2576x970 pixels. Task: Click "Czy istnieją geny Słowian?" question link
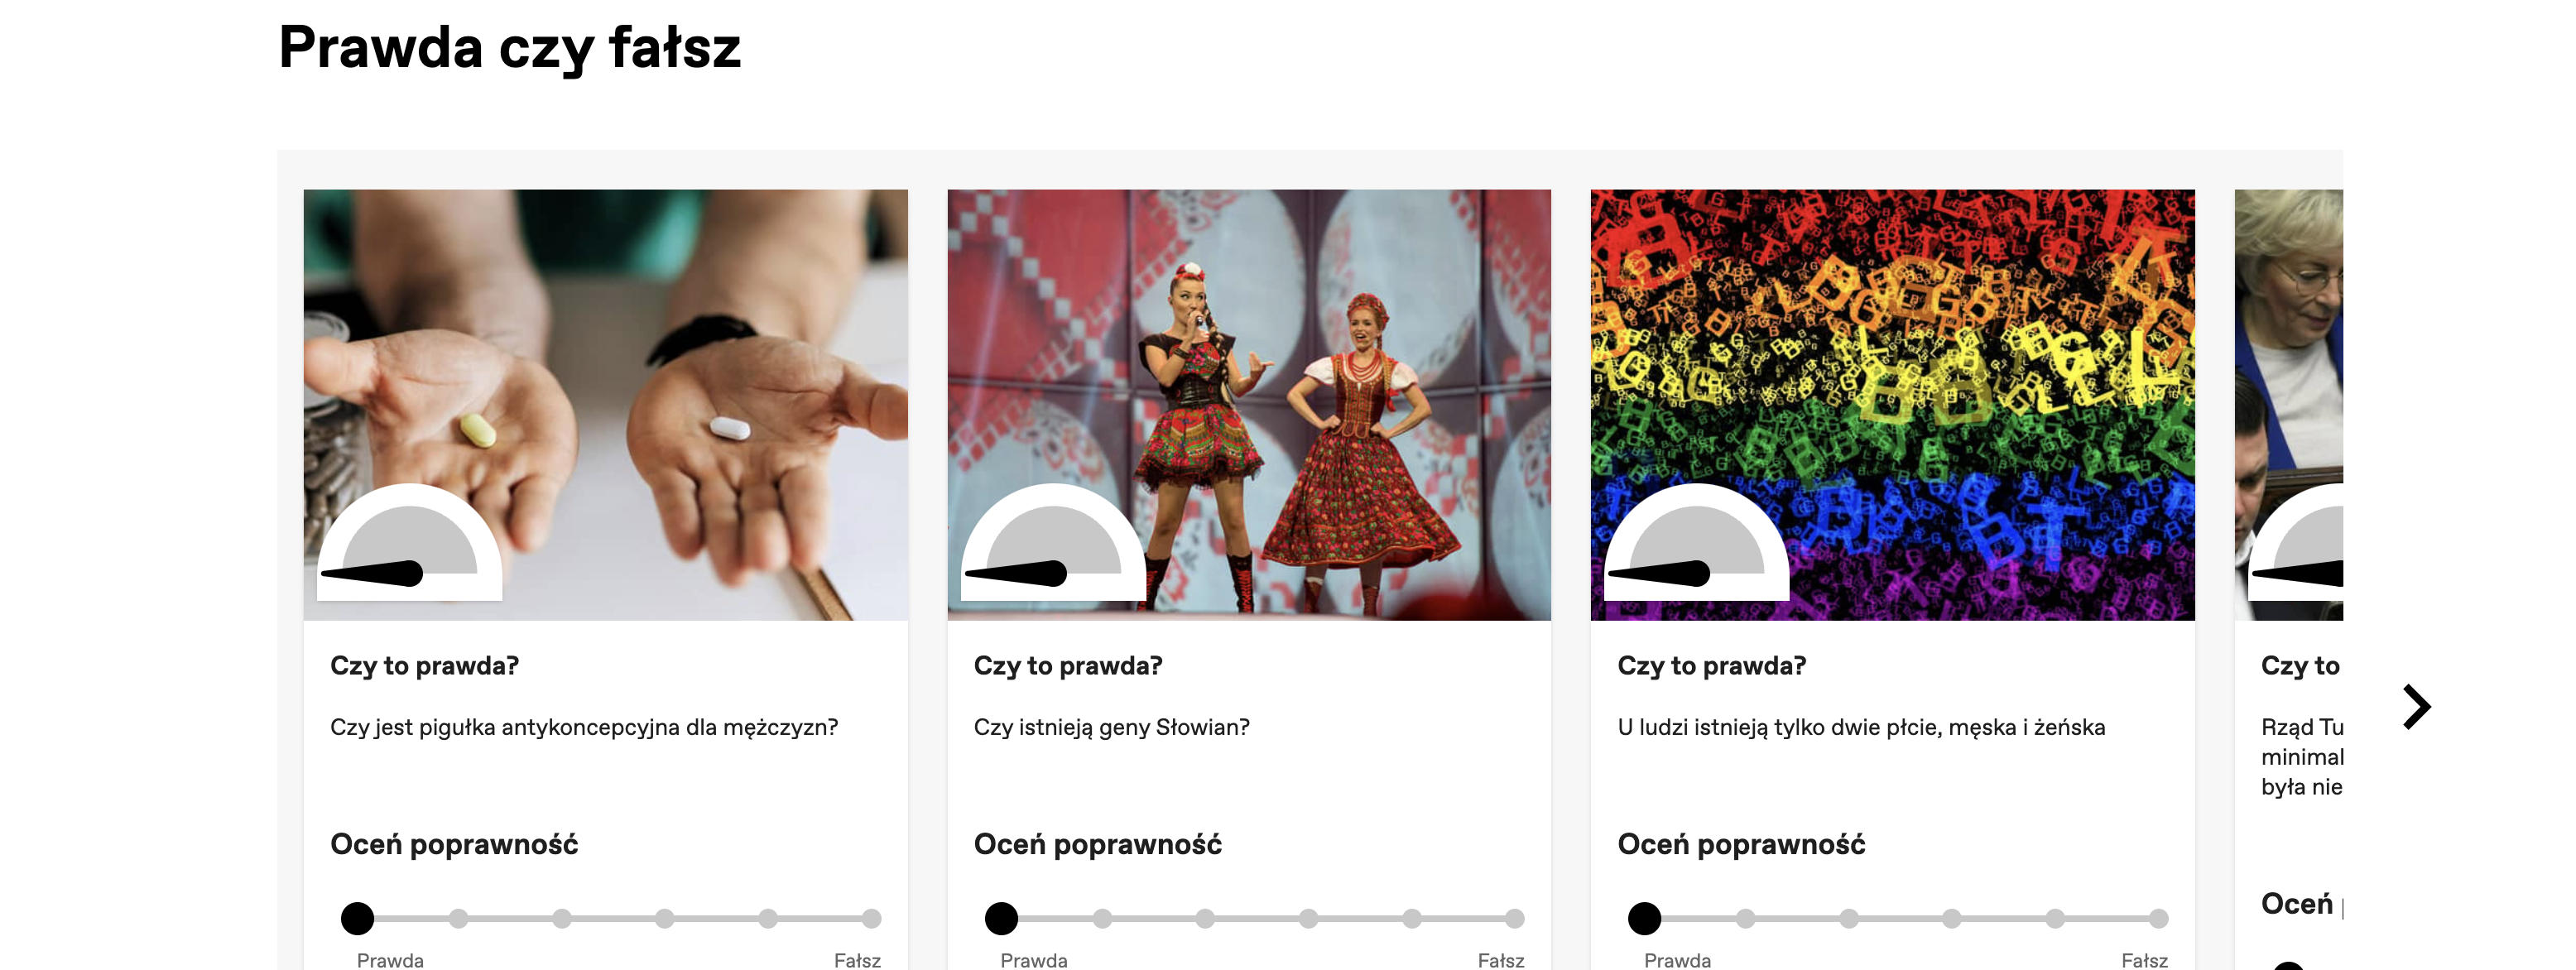(1111, 727)
